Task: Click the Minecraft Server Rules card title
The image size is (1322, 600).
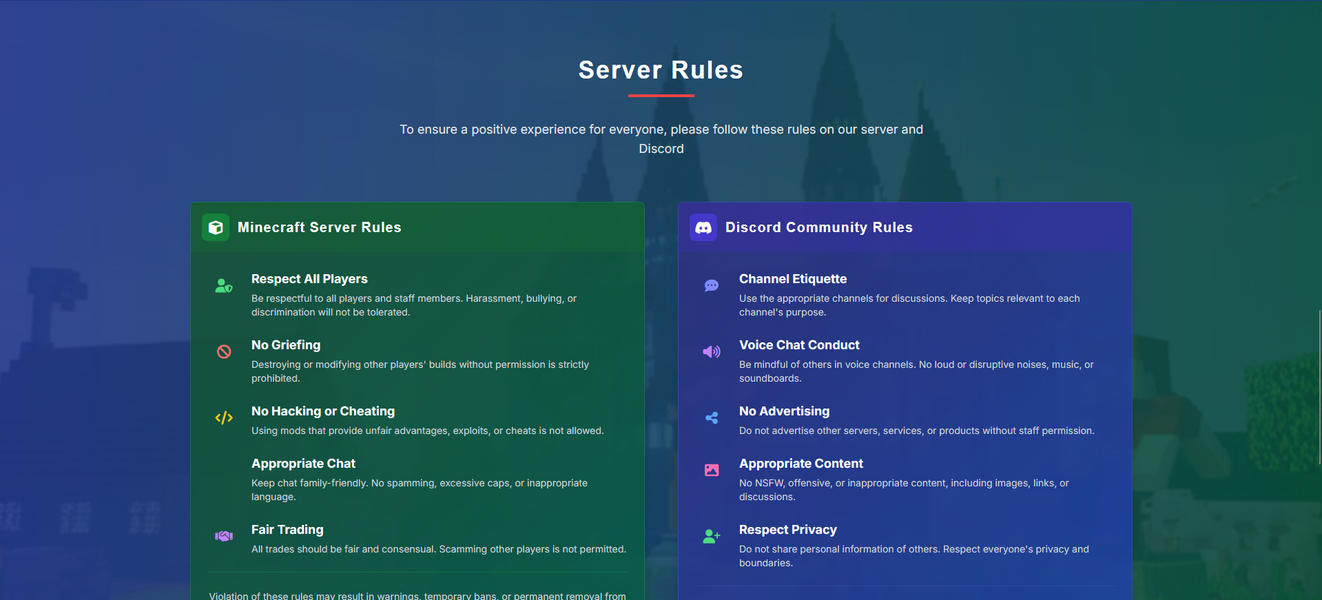Action: pos(319,227)
